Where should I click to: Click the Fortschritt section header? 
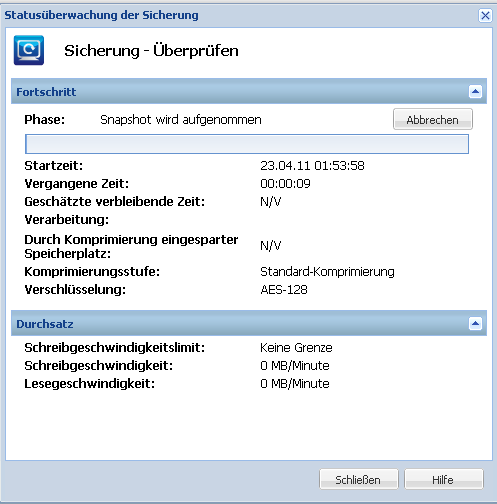click(249, 91)
